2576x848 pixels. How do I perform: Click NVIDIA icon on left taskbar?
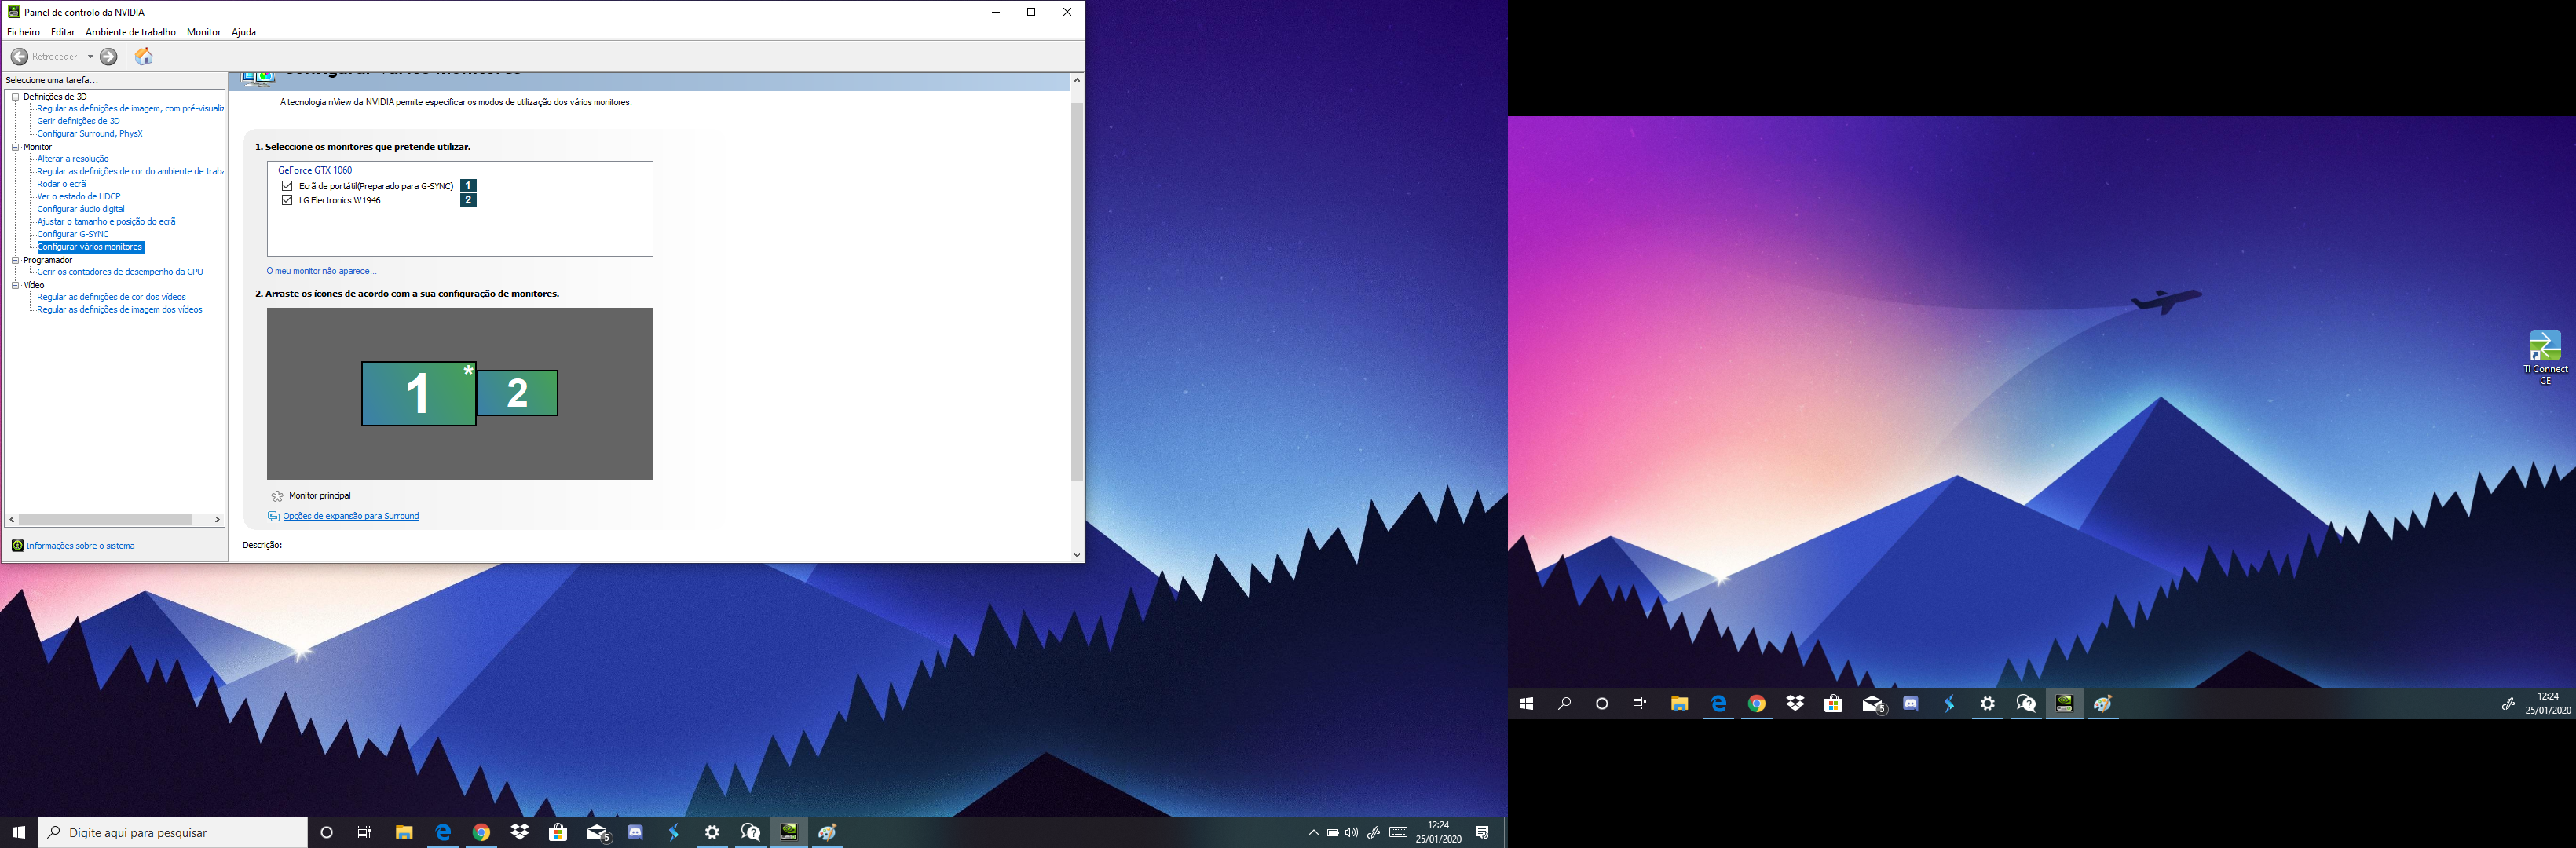pyautogui.click(x=789, y=832)
